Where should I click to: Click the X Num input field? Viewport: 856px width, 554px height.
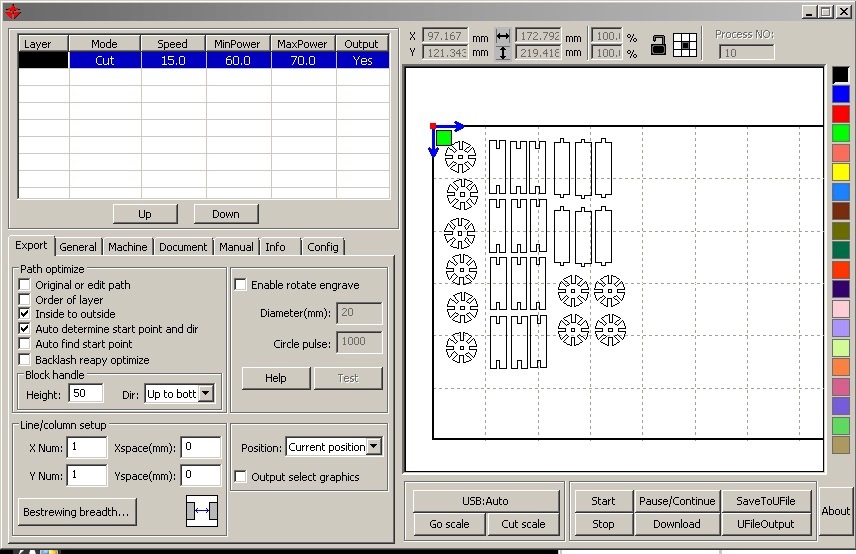(x=87, y=447)
